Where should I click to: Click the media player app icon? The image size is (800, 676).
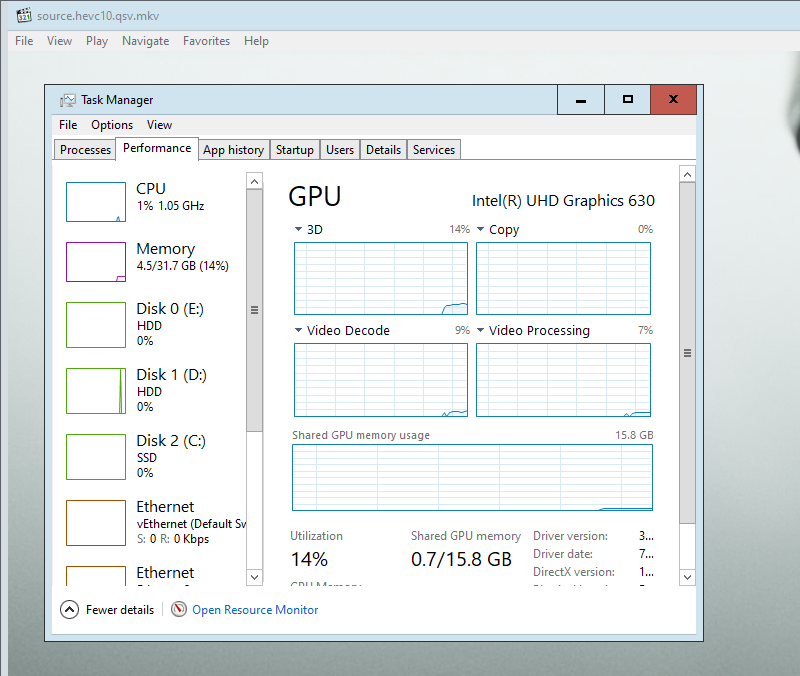point(24,16)
